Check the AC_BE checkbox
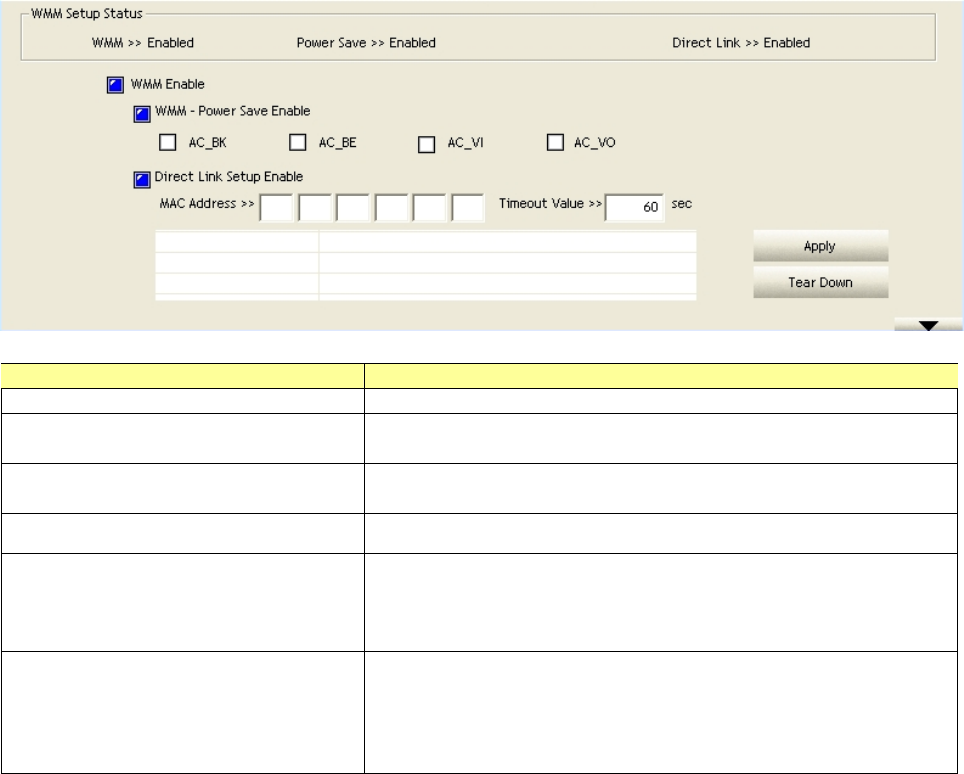 click(x=298, y=142)
